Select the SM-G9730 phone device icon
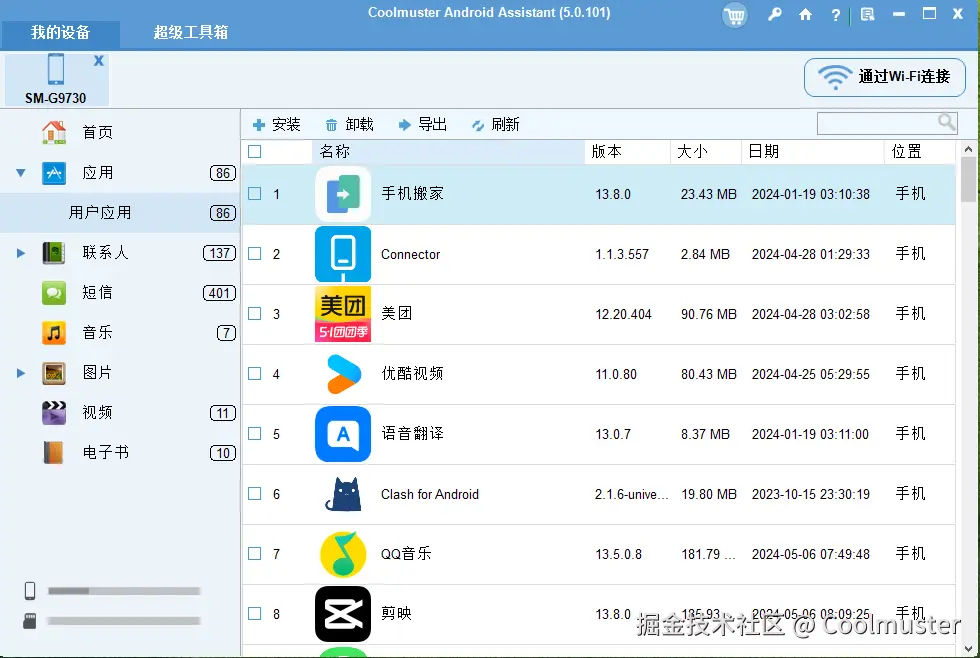This screenshot has width=980, height=658. click(56, 69)
